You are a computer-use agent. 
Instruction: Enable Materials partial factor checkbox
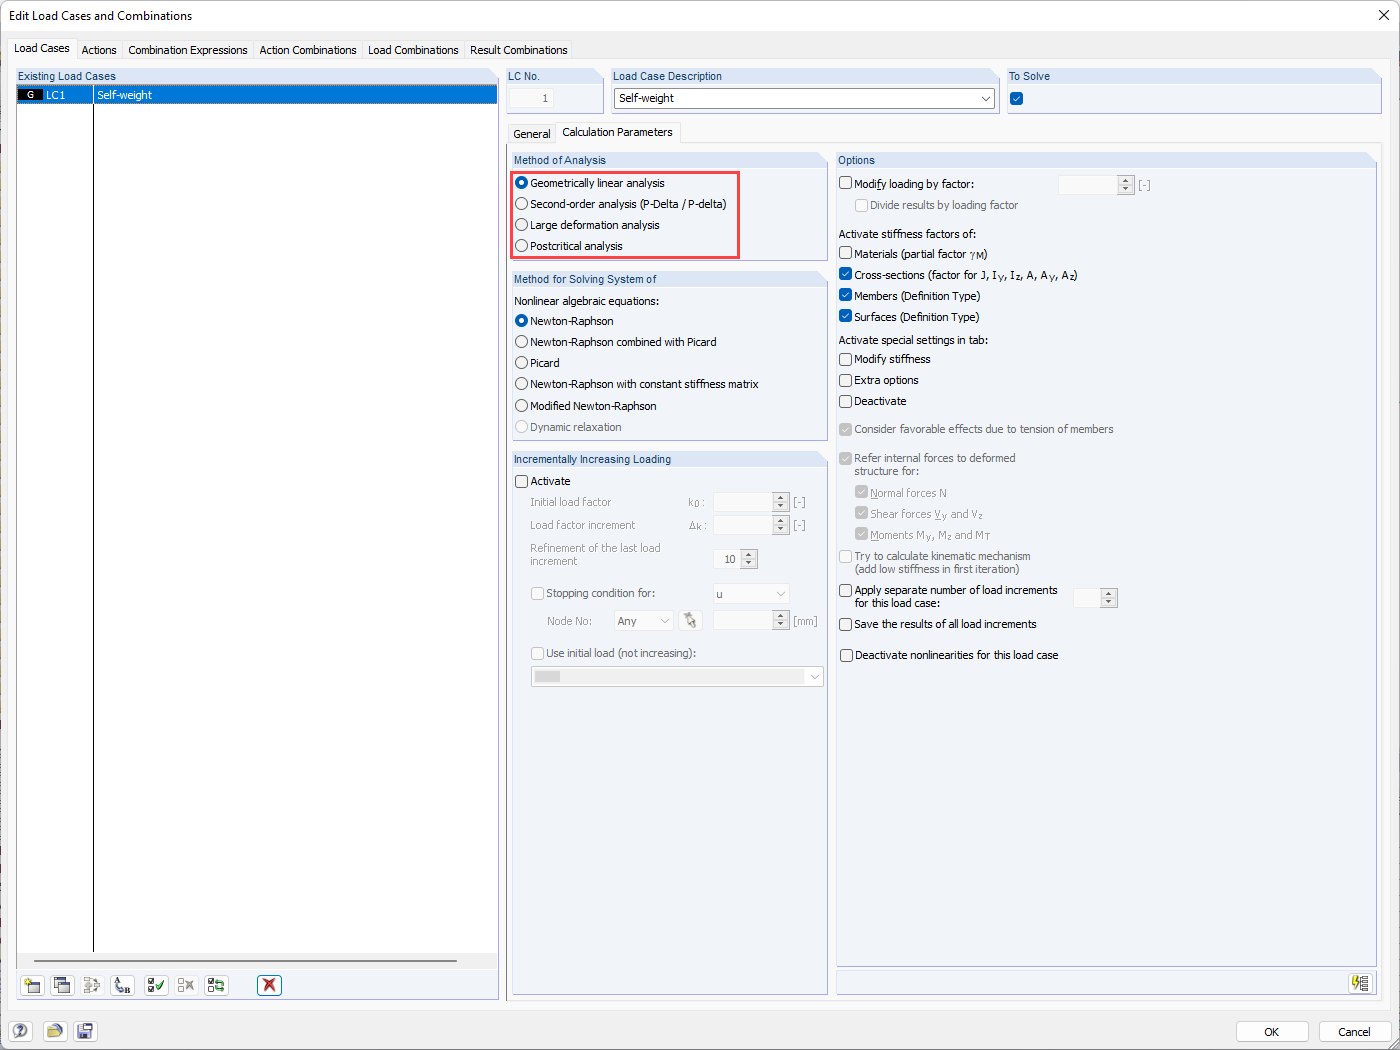click(x=846, y=253)
